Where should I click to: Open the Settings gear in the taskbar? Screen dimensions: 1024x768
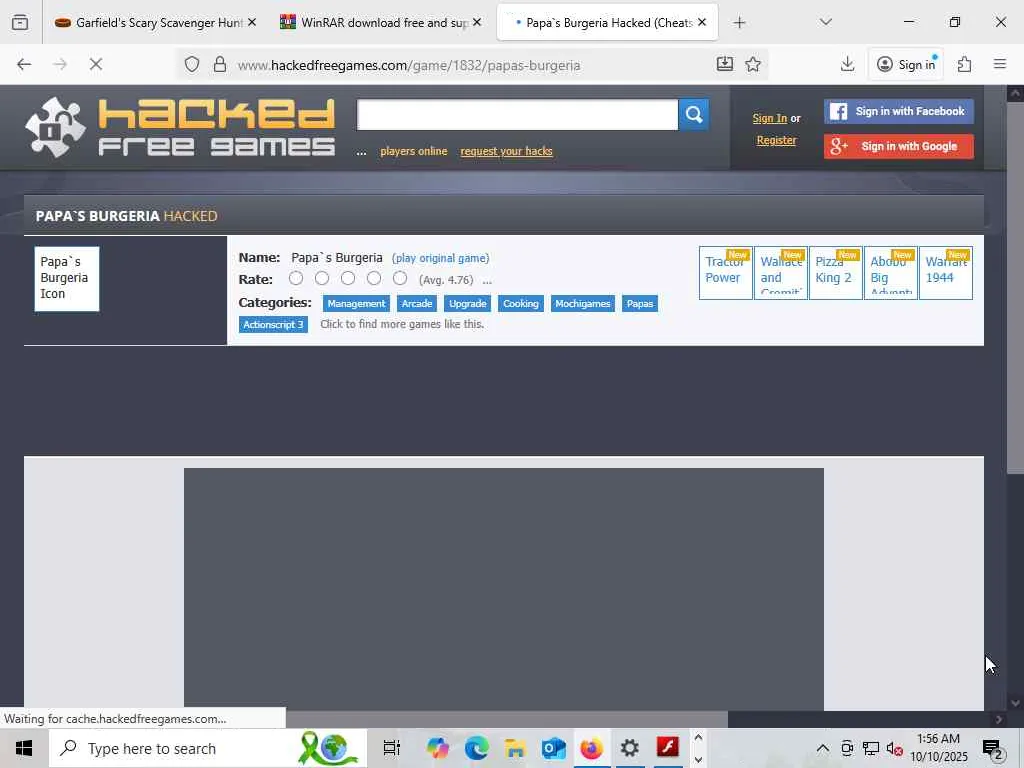[x=630, y=748]
